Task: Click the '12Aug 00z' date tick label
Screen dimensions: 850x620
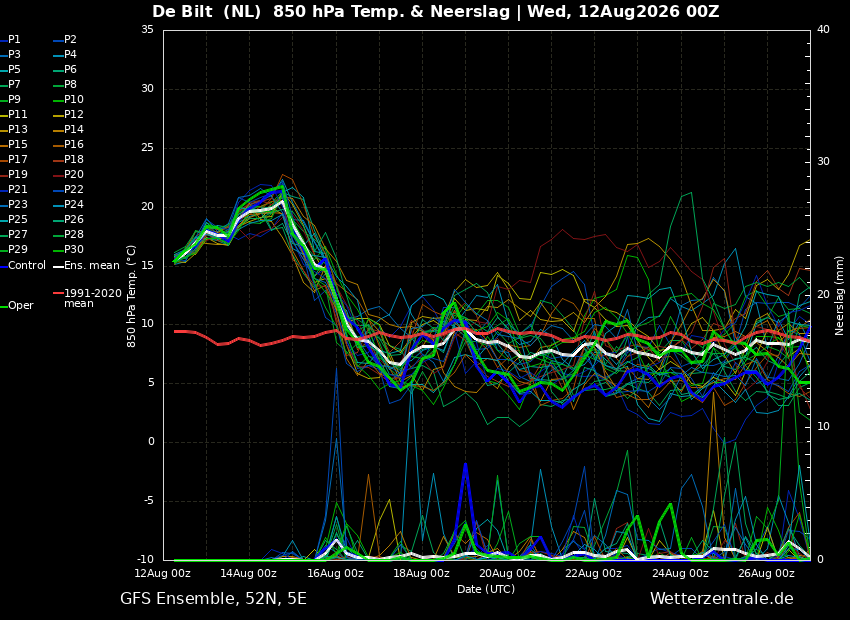Action: pos(163,573)
